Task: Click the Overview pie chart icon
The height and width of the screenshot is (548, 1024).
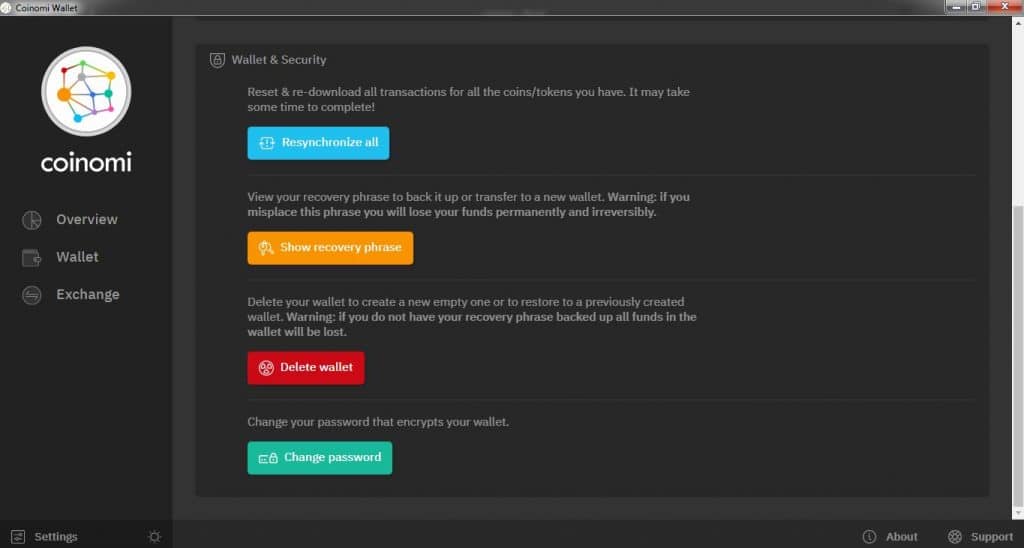Action: (31, 220)
